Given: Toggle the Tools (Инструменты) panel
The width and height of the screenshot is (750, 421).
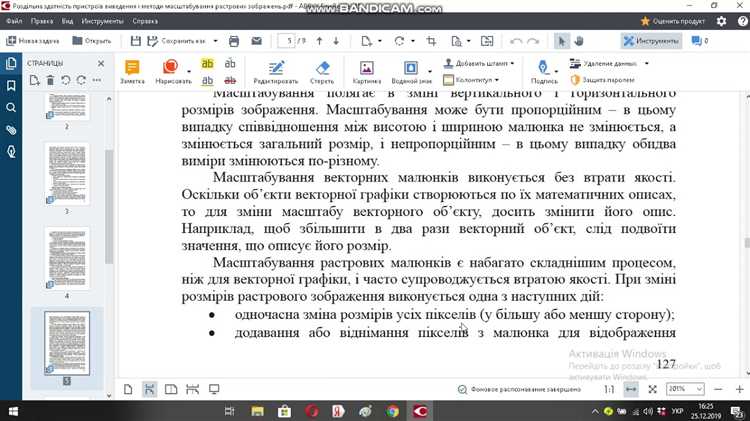Looking at the screenshot, I should click(651, 41).
